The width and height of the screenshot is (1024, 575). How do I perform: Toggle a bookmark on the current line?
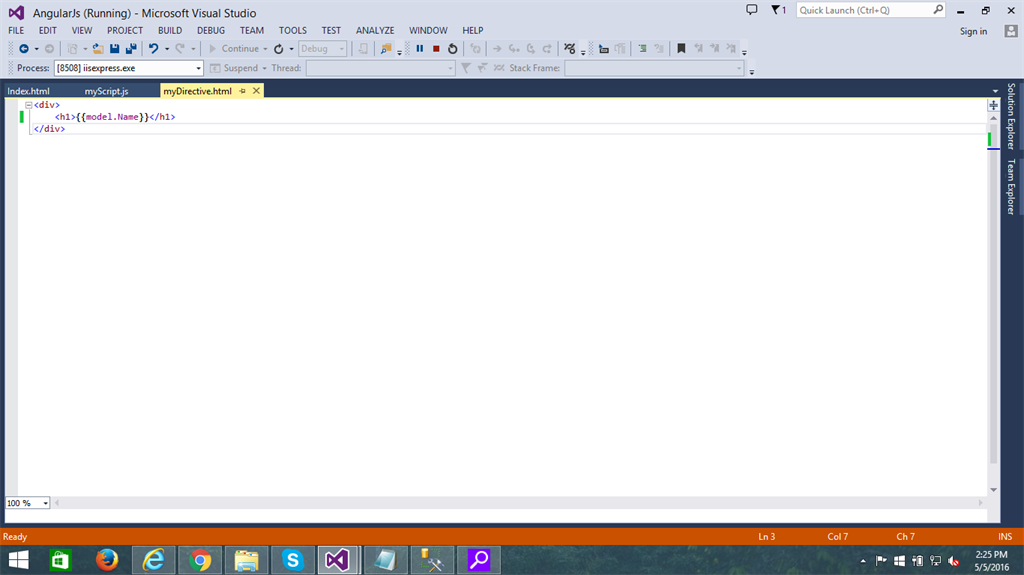point(681,49)
